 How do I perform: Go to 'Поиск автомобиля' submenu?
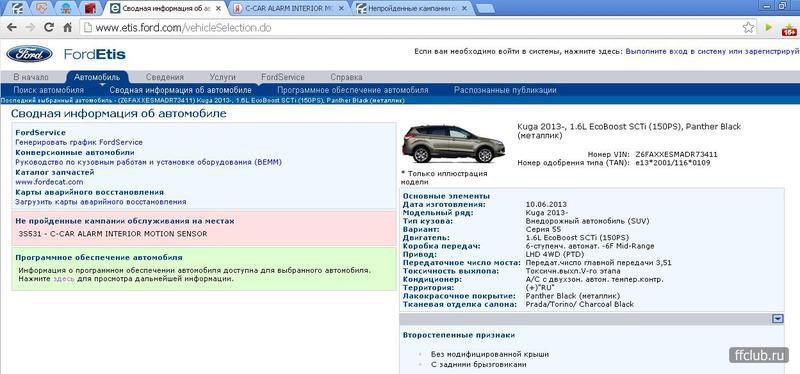pyautogui.click(x=48, y=90)
